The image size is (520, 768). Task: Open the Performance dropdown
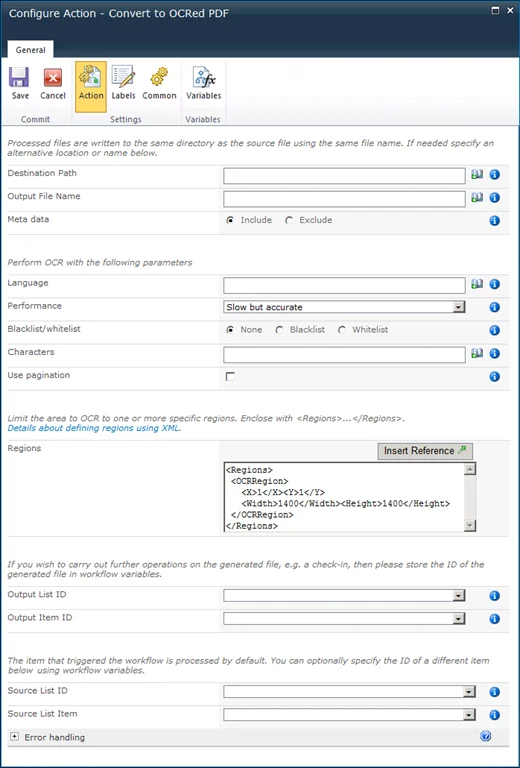pyautogui.click(x=344, y=307)
